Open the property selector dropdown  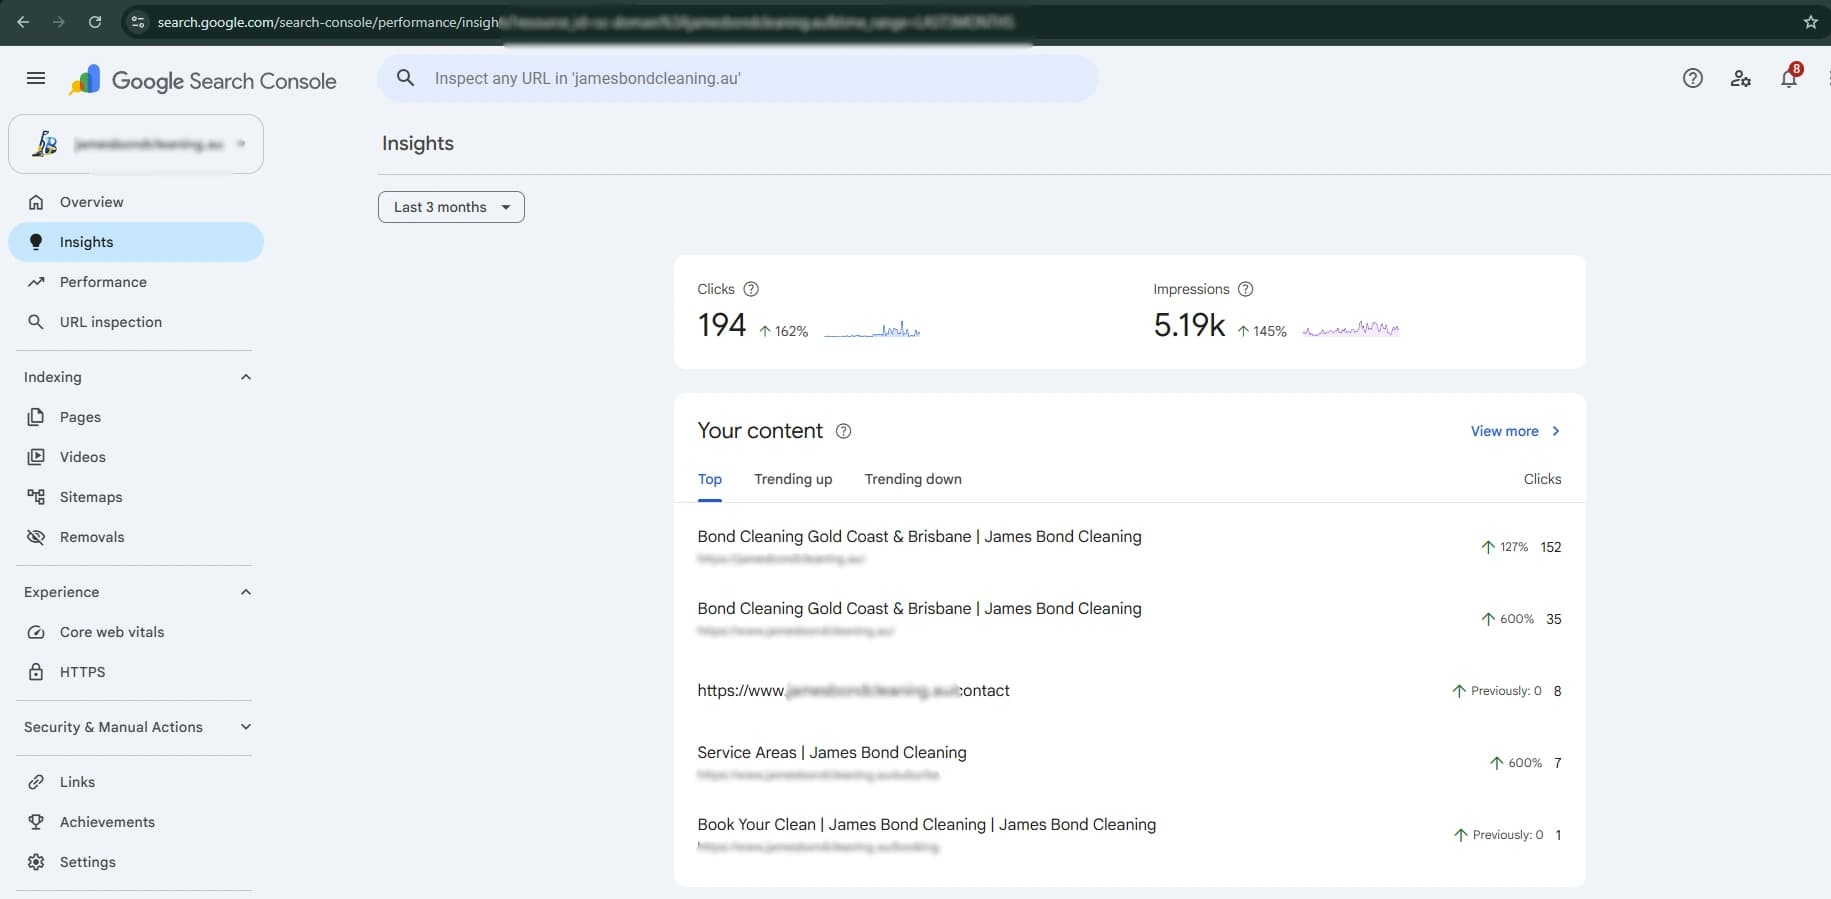click(x=136, y=144)
